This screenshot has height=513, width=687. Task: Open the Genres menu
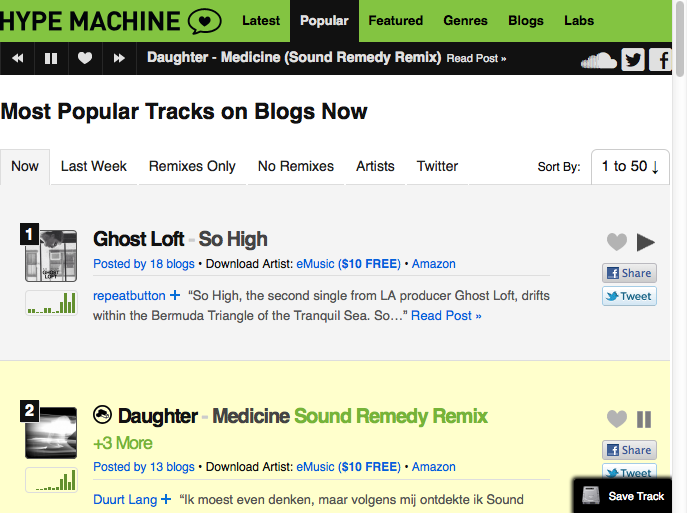pos(465,20)
